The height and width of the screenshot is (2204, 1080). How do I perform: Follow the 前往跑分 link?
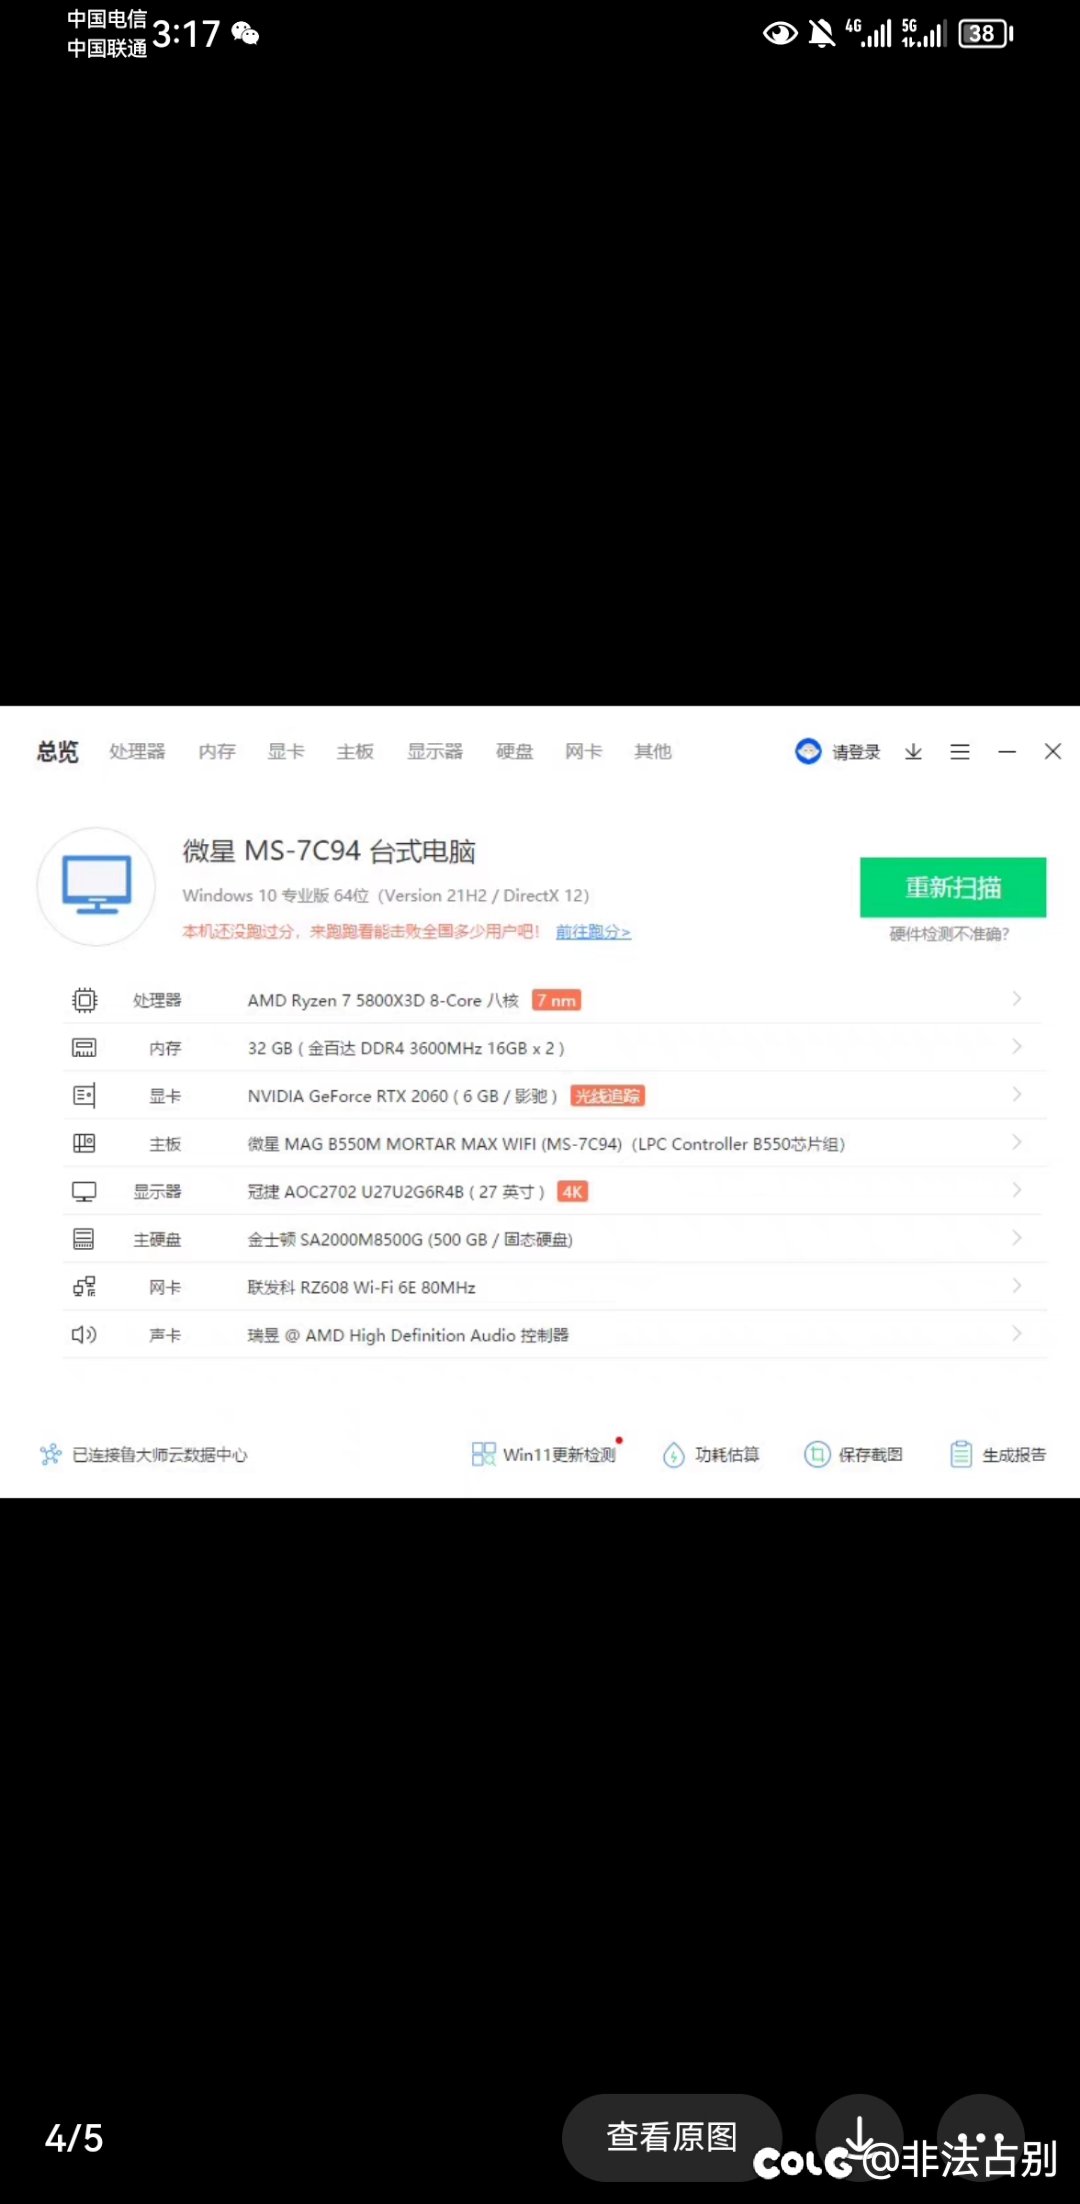click(593, 932)
